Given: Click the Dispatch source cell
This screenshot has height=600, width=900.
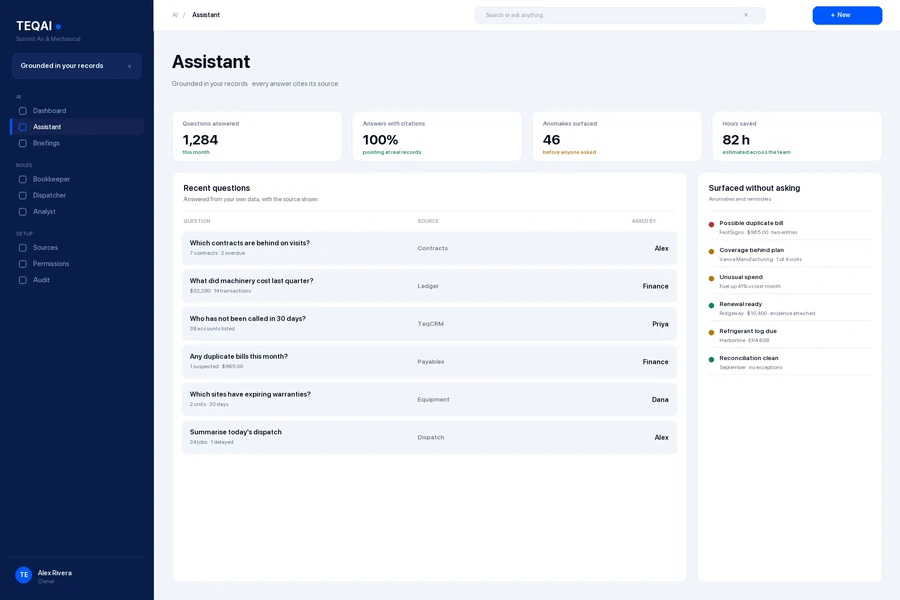Looking at the screenshot, I should pos(430,438).
